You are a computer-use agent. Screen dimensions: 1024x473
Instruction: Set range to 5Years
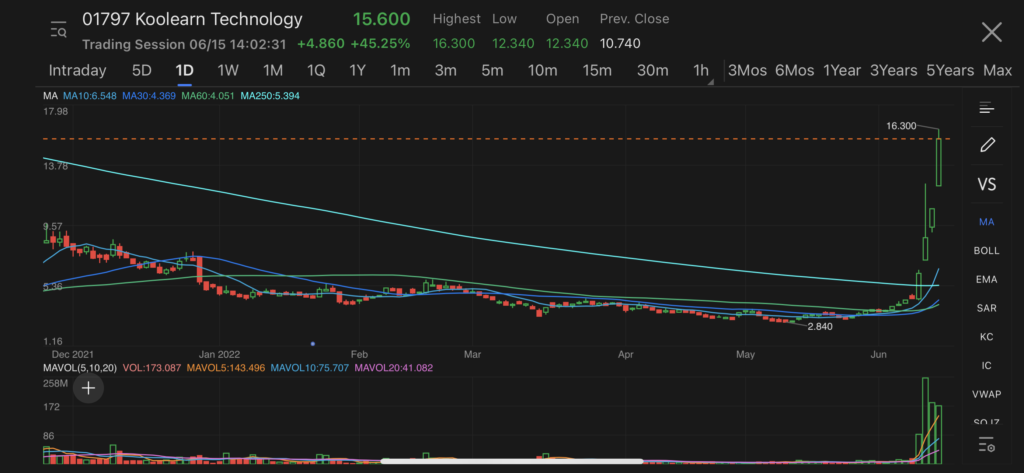[950, 71]
